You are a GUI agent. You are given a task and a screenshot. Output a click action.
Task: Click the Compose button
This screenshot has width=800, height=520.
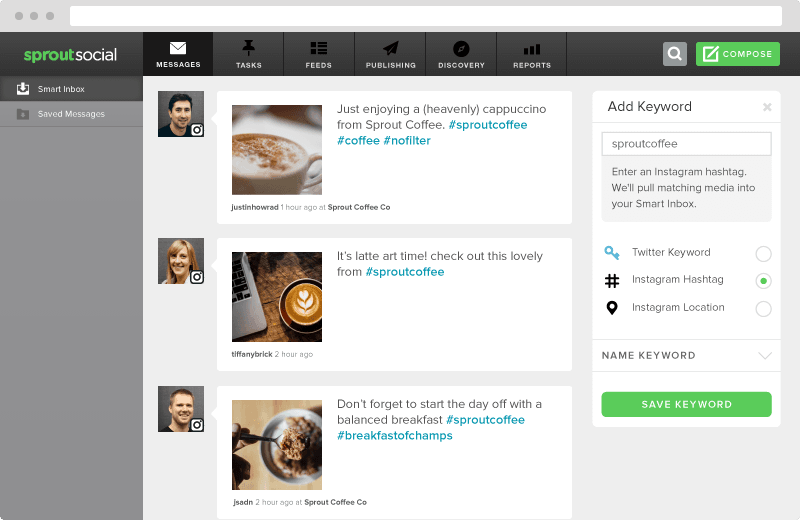click(738, 54)
